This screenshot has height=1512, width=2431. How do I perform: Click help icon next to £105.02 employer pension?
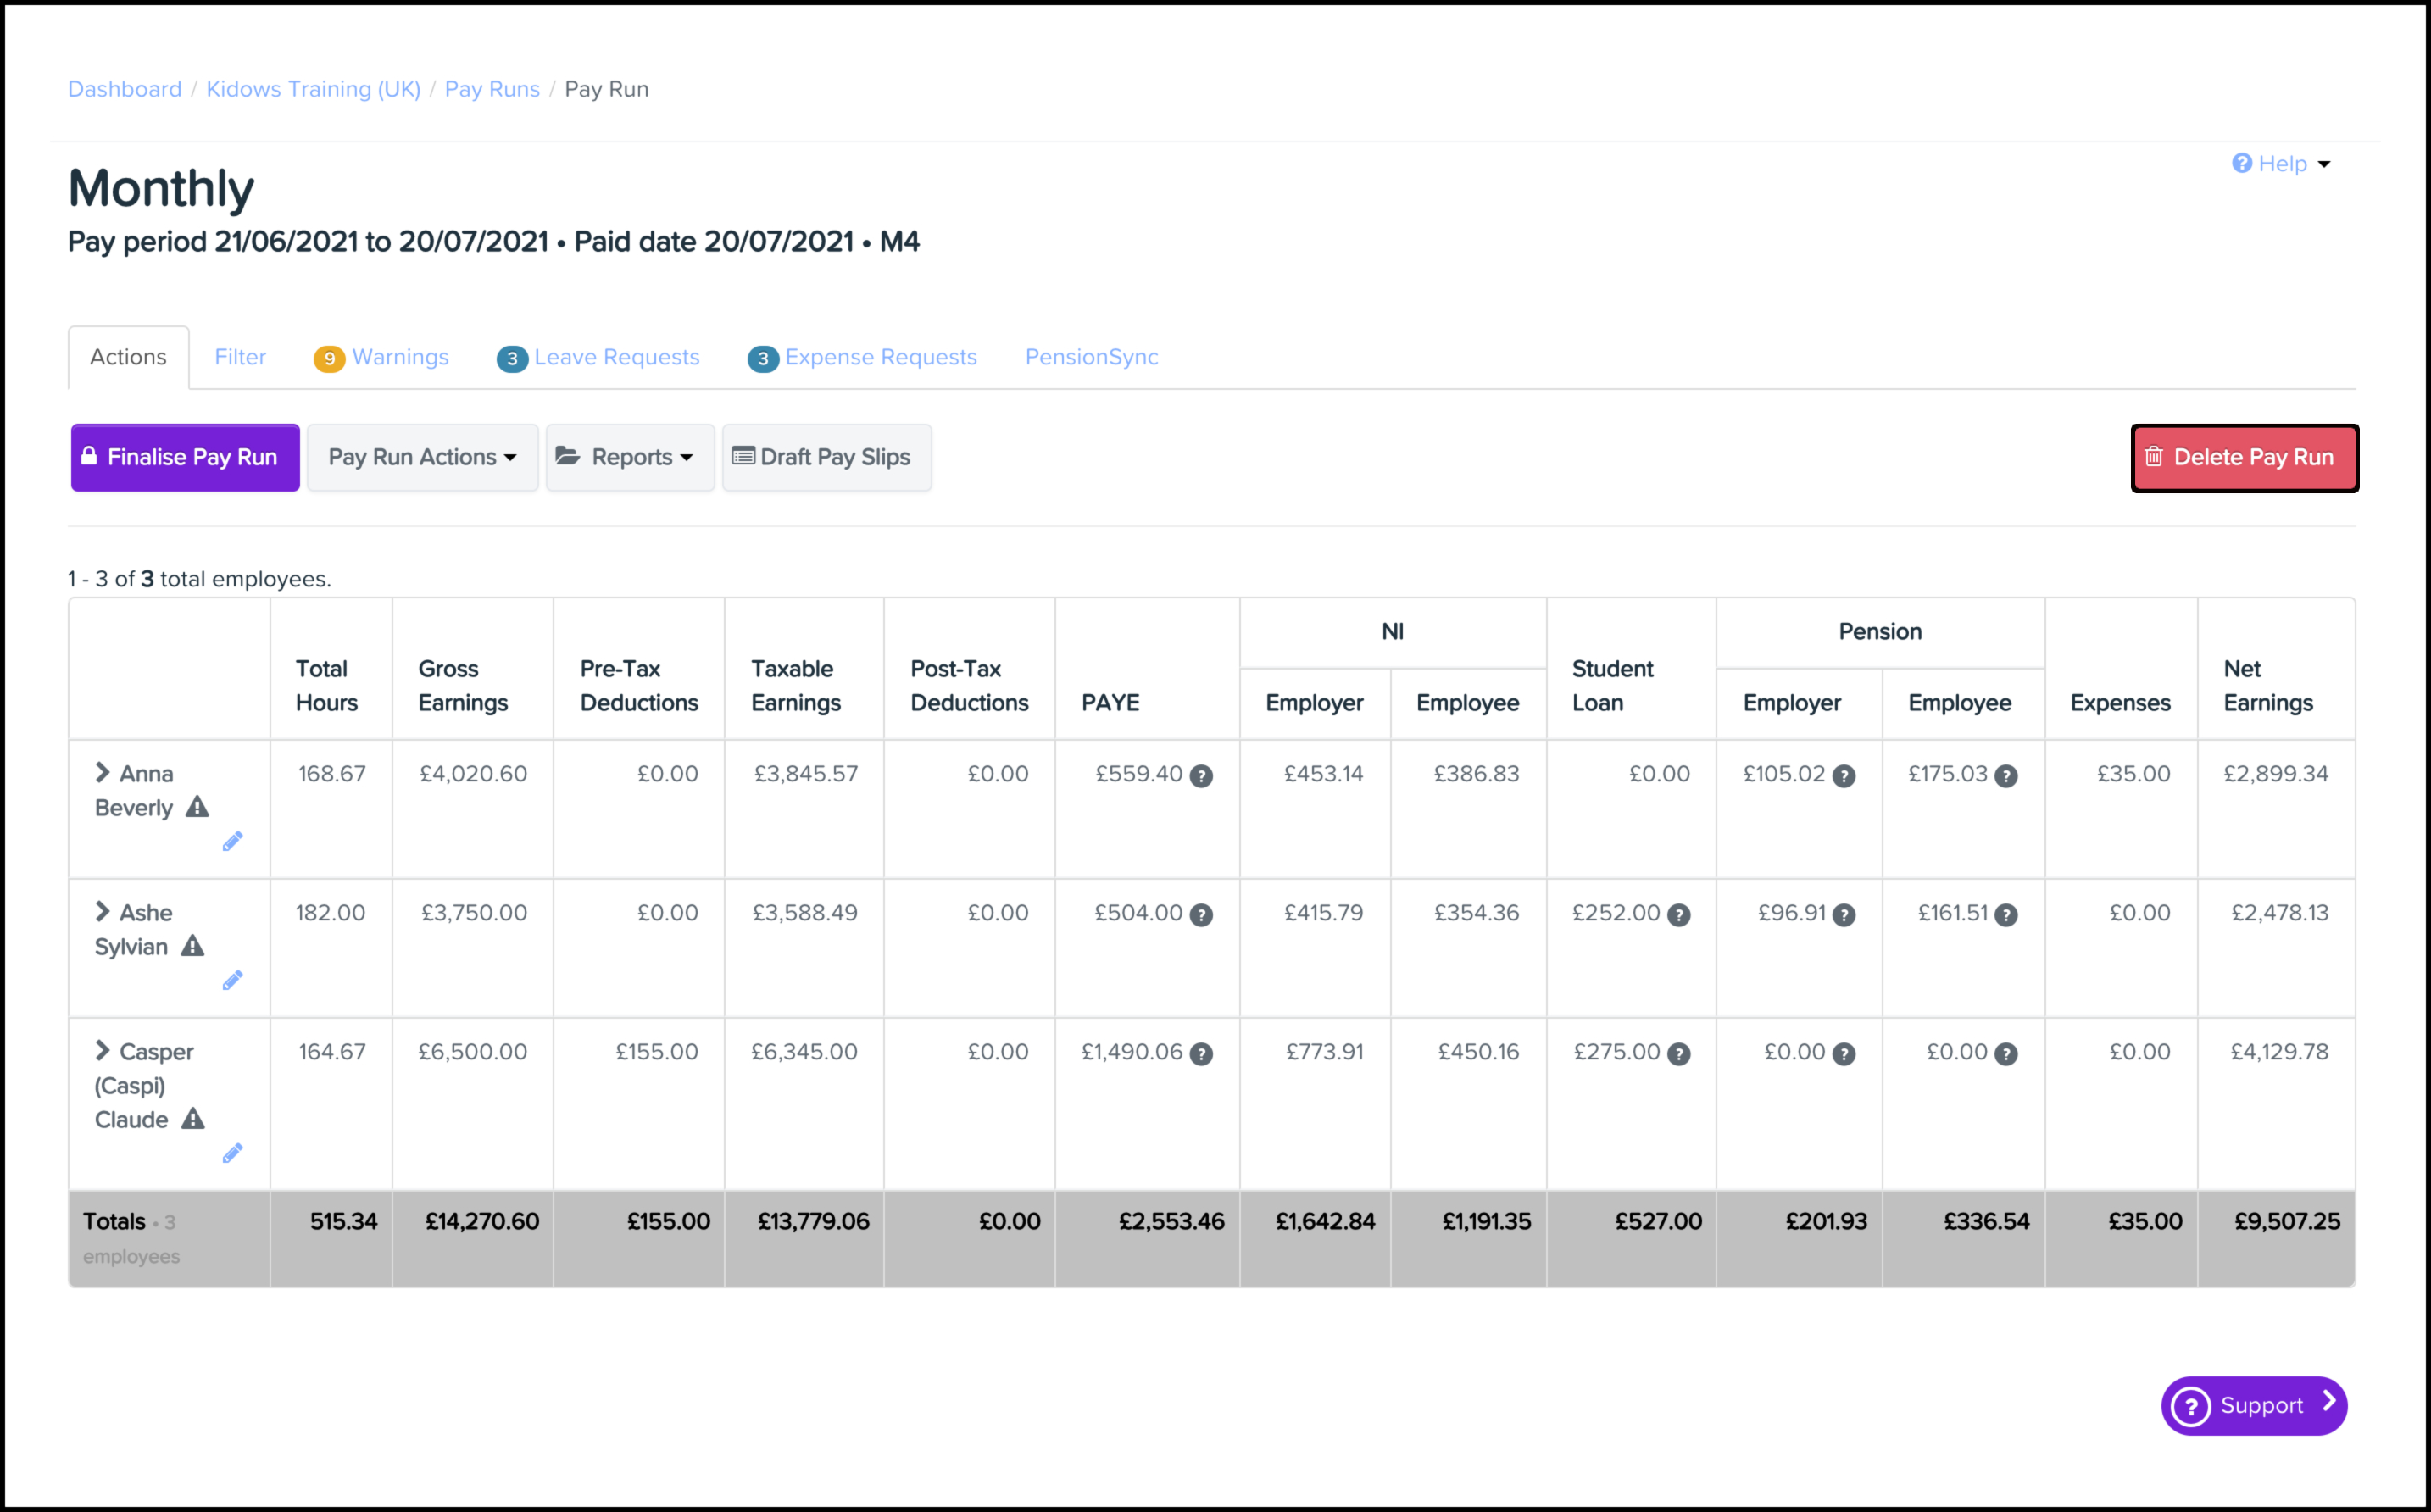click(1844, 776)
